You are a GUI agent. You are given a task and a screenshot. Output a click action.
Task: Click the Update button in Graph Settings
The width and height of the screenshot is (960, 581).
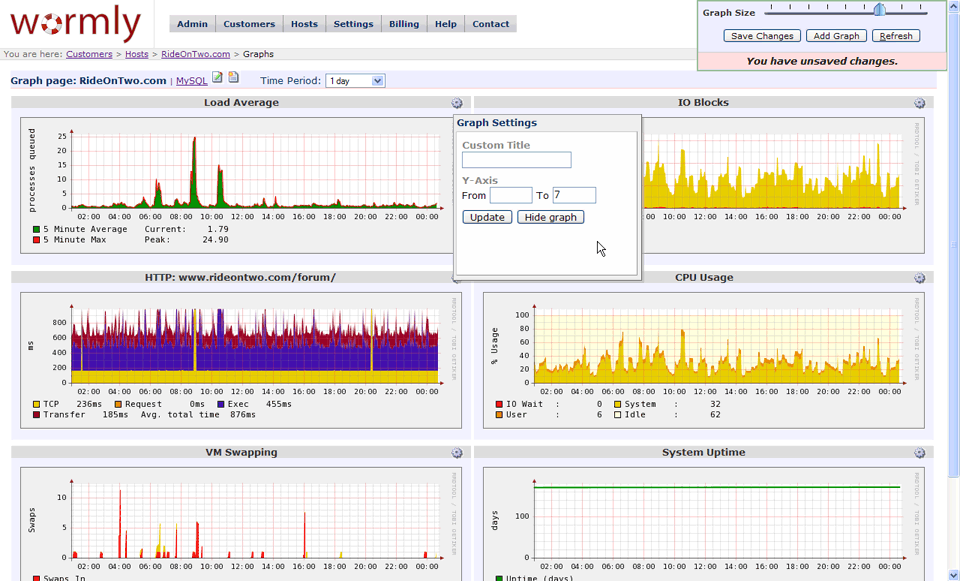click(487, 216)
